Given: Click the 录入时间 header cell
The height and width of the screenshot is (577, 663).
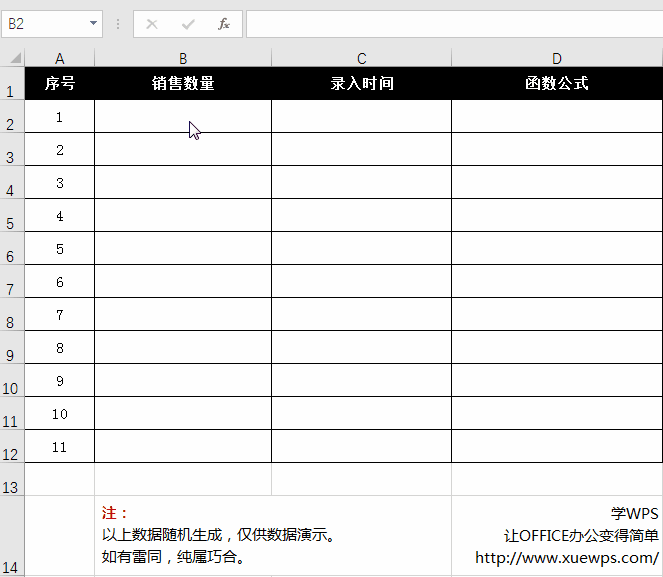Looking at the screenshot, I should pyautogui.click(x=361, y=84).
